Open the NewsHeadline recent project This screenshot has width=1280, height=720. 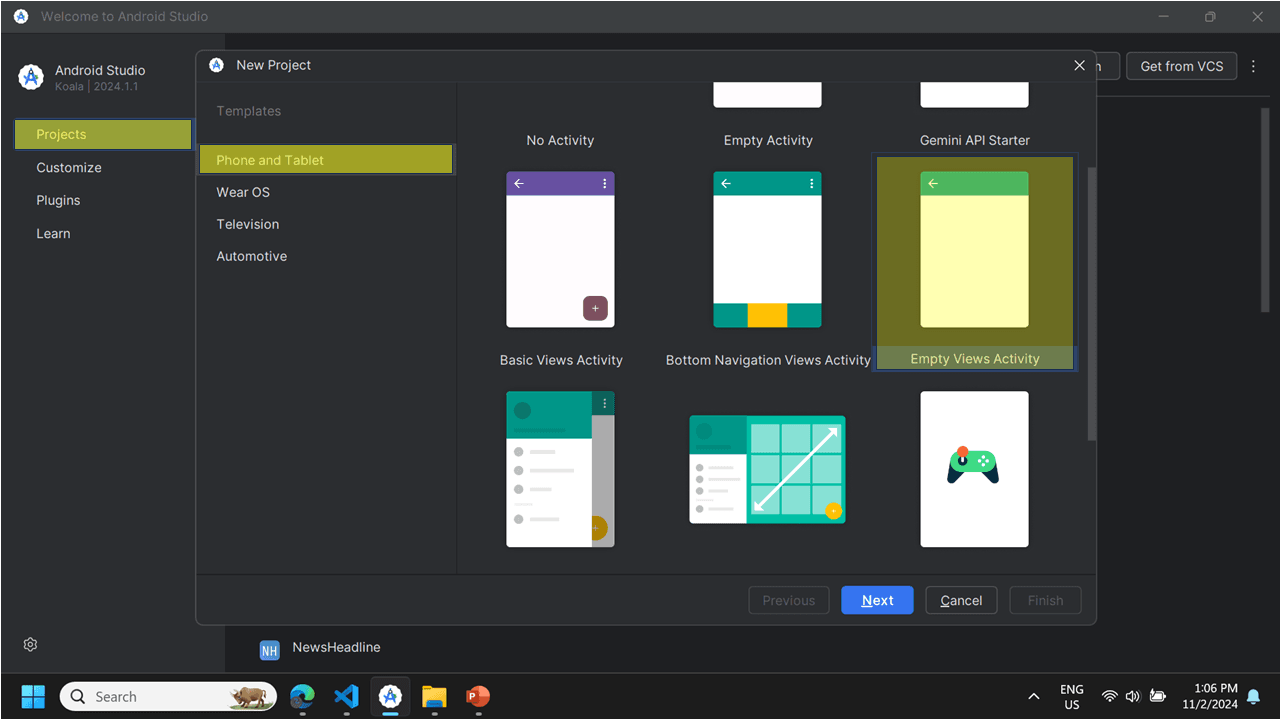[x=336, y=647]
